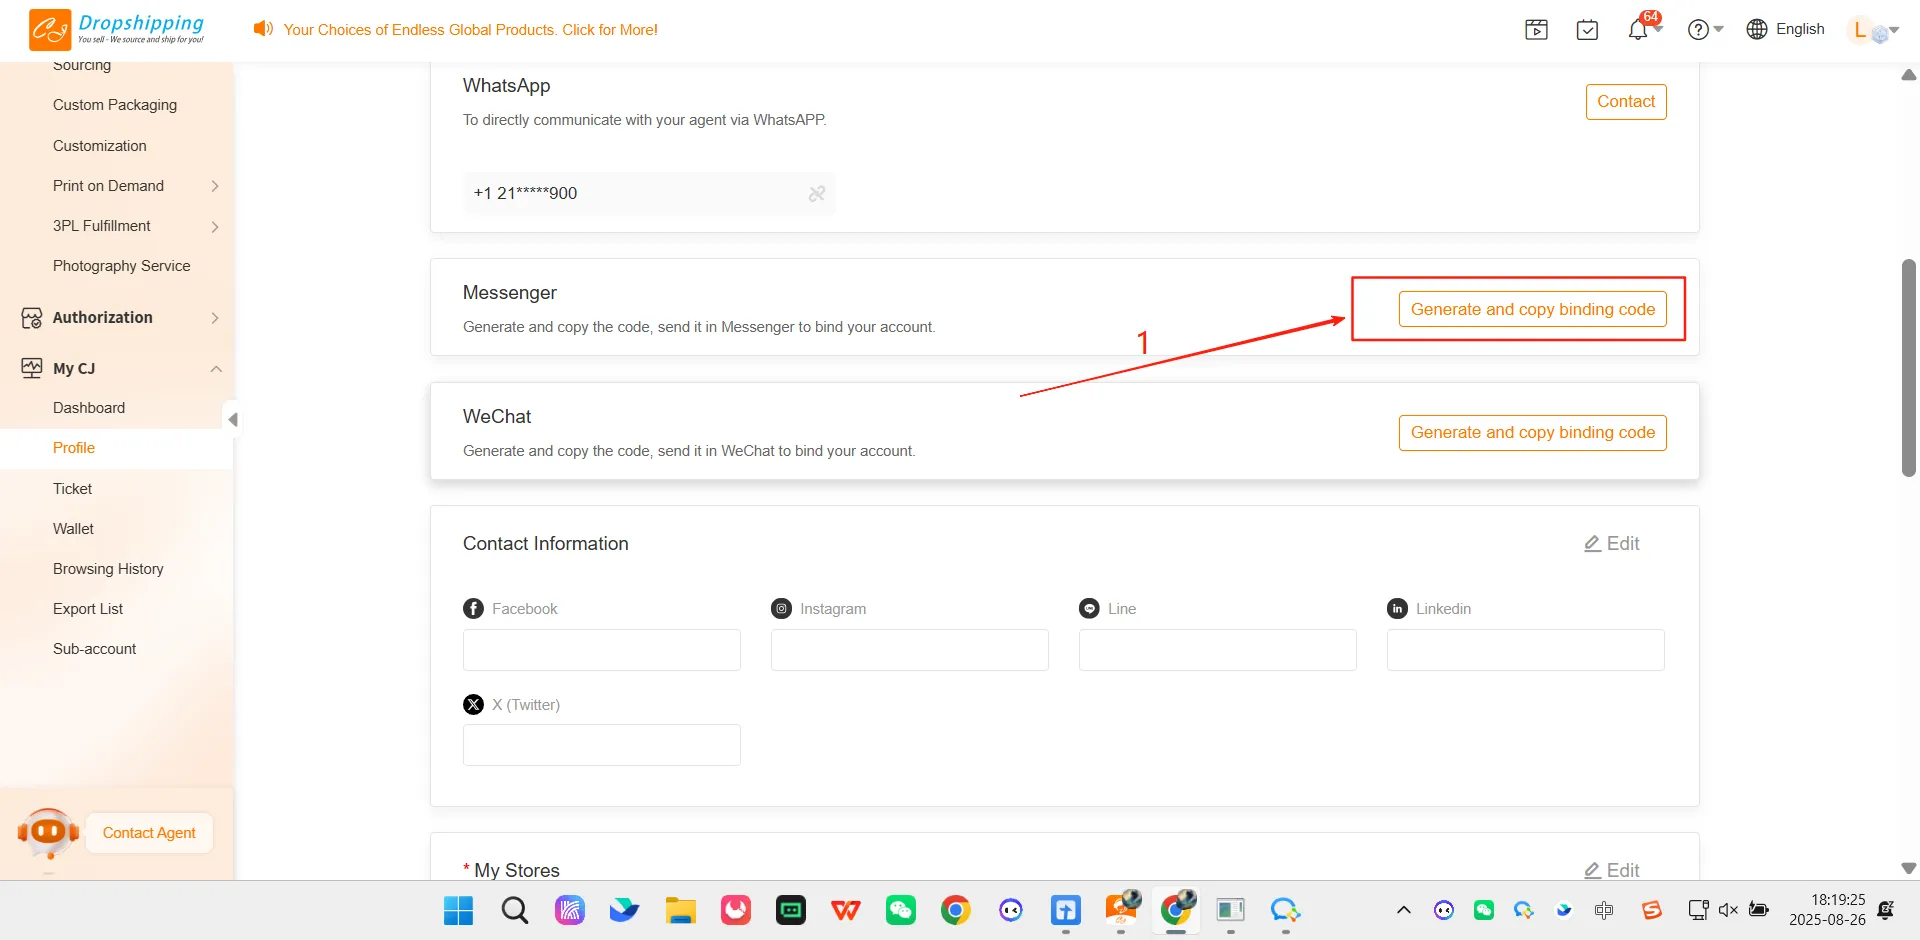1920x940 pixels.
Task: Click the announcement speaker icon
Action: click(263, 29)
